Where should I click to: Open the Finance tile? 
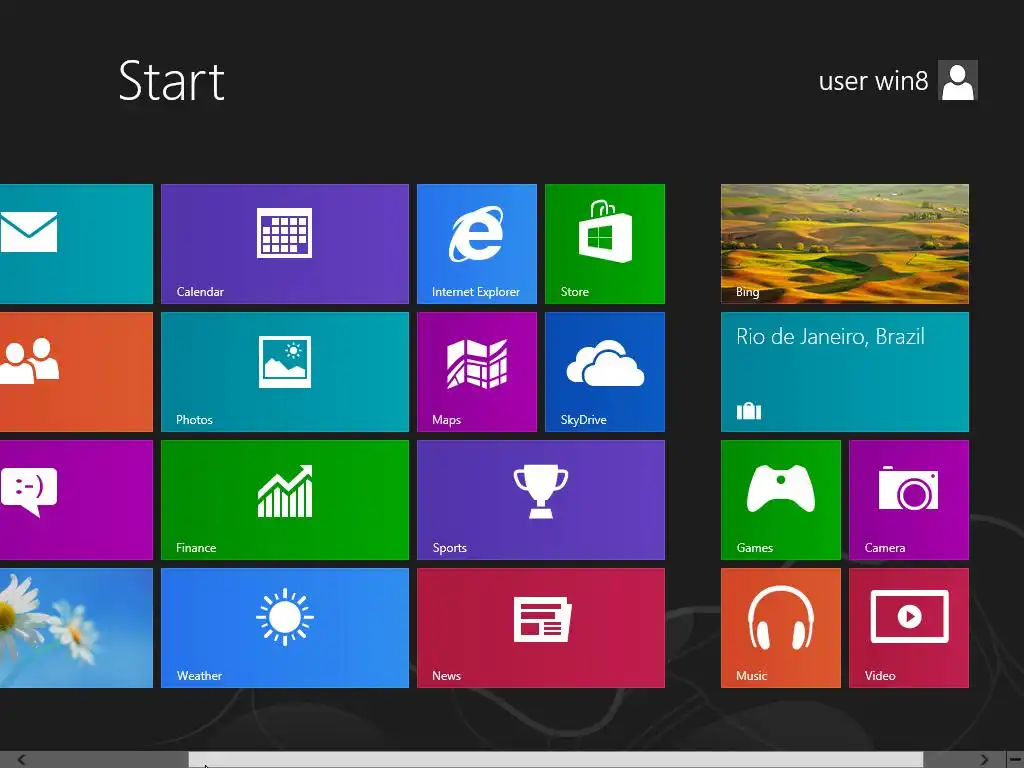pyautogui.click(x=285, y=500)
